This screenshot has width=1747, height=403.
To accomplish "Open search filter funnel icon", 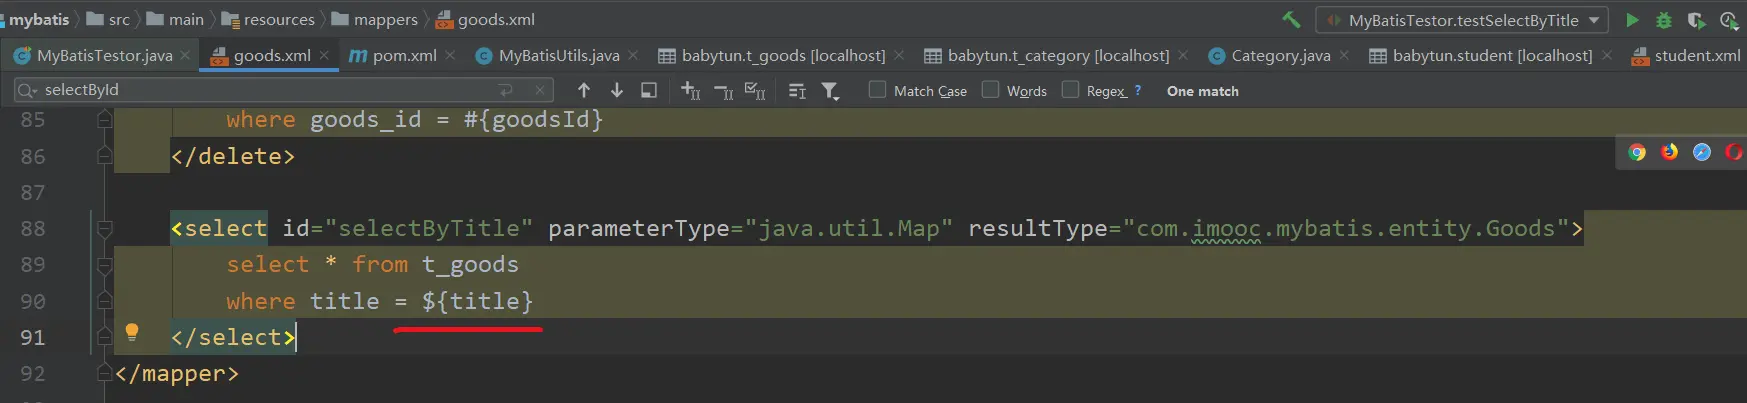I will point(830,91).
